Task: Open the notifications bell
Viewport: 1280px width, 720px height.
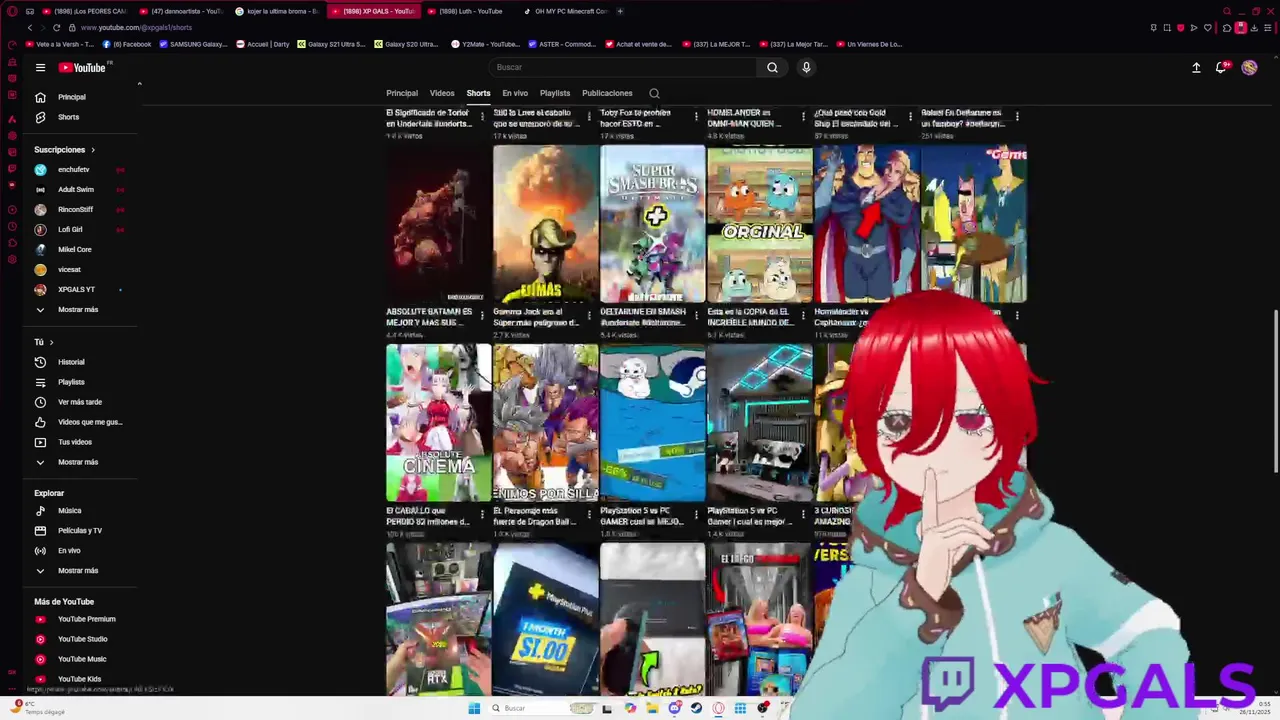Action: [1221, 67]
